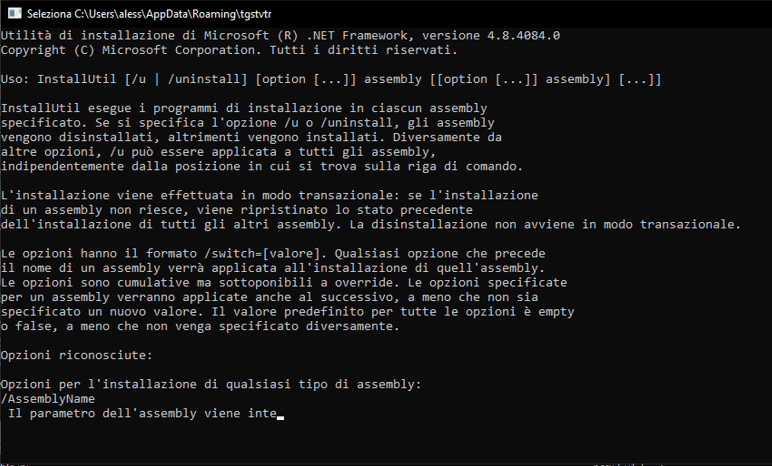The height and width of the screenshot is (466, 772).
Task: Click the word 'transazionale.' at line end
Action: click(x=690, y=224)
